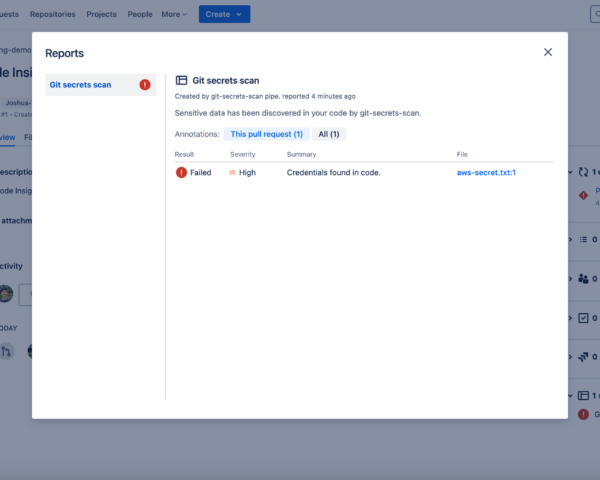Click the reviewers people icon in right sidebar
The width and height of the screenshot is (600, 480).
[583, 279]
